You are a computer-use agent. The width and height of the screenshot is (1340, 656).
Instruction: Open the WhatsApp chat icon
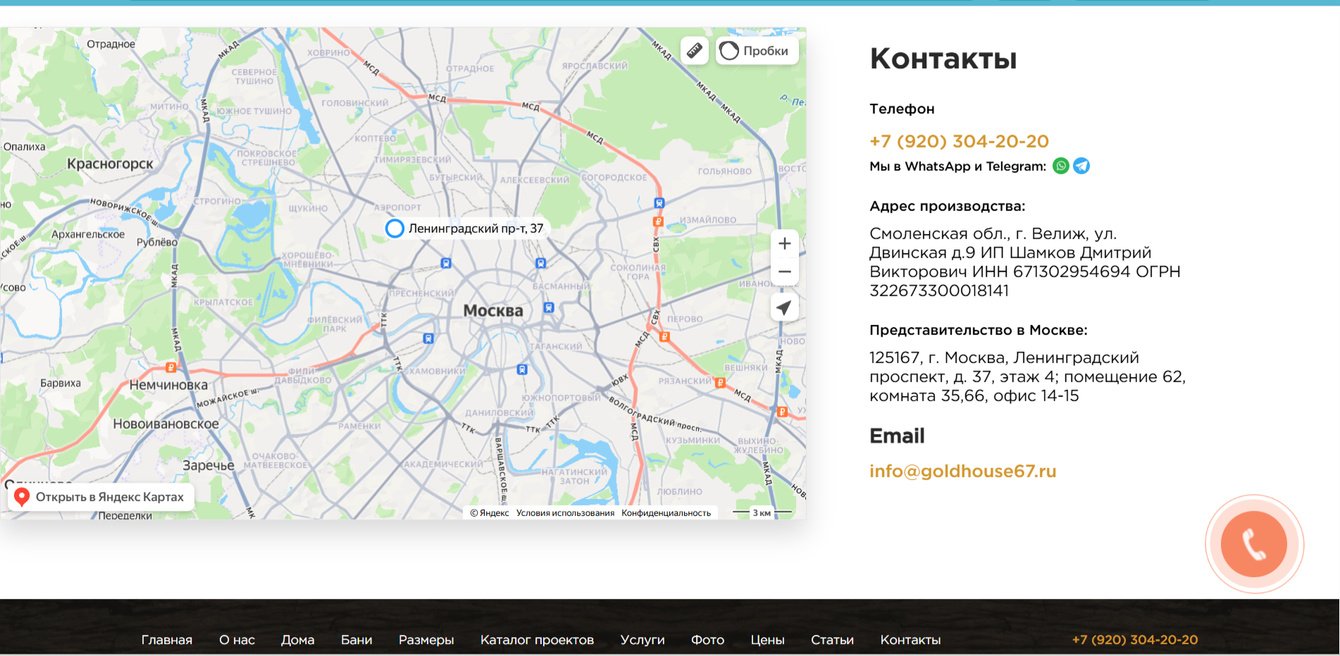click(x=1061, y=166)
